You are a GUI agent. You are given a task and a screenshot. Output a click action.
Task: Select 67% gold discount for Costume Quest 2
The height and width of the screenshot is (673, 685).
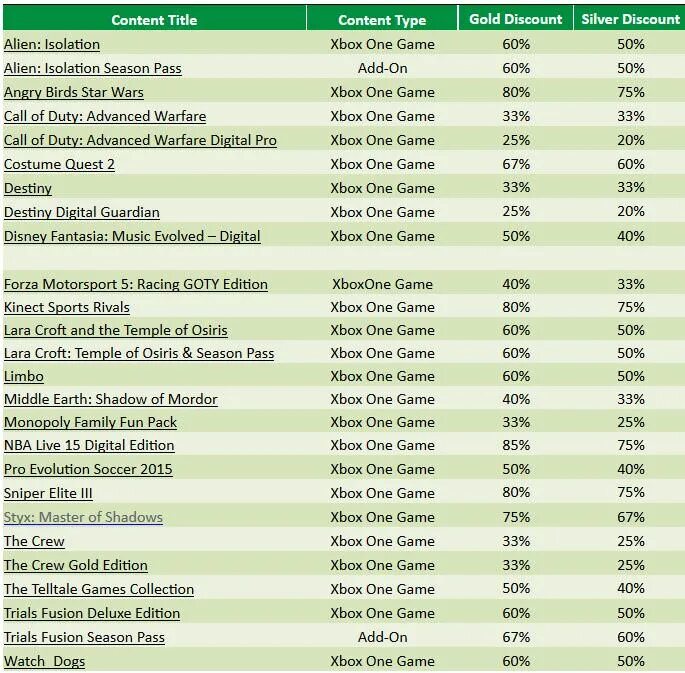pyautogui.click(x=516, y=164)
